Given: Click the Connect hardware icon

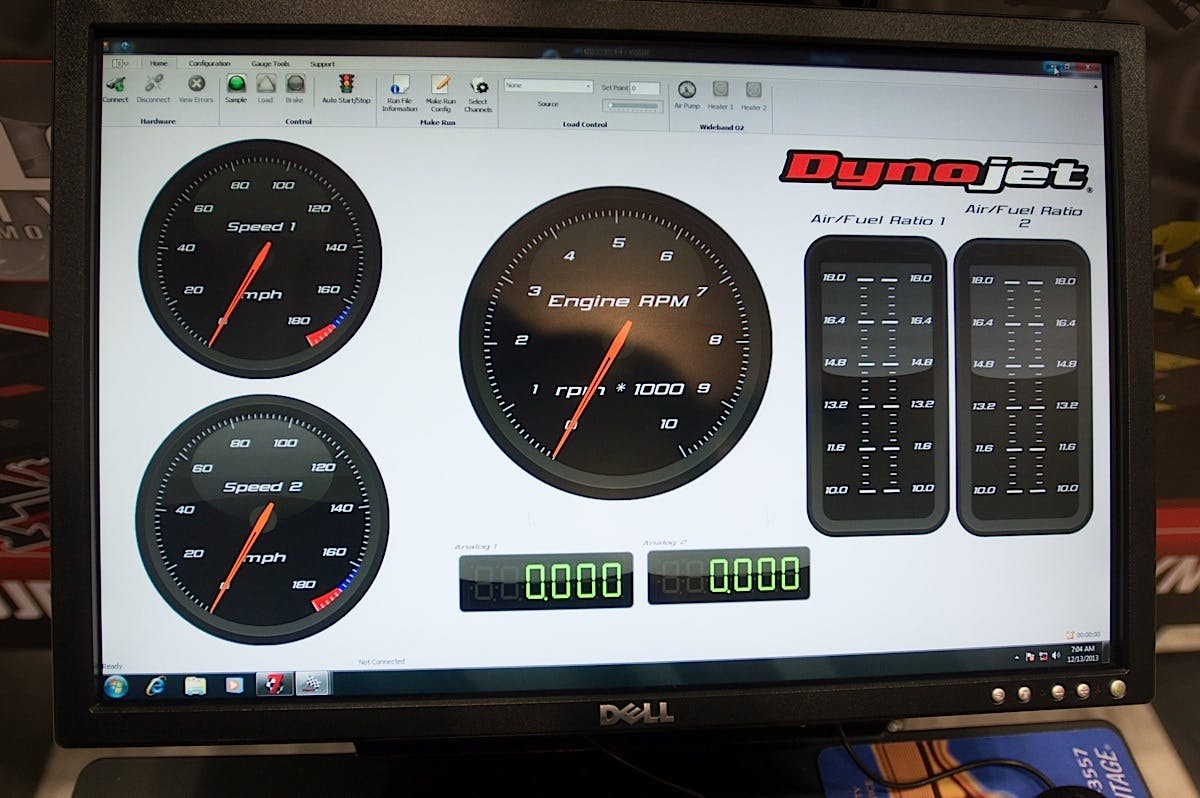Looking at the screenshot, I should click(115, 85).
